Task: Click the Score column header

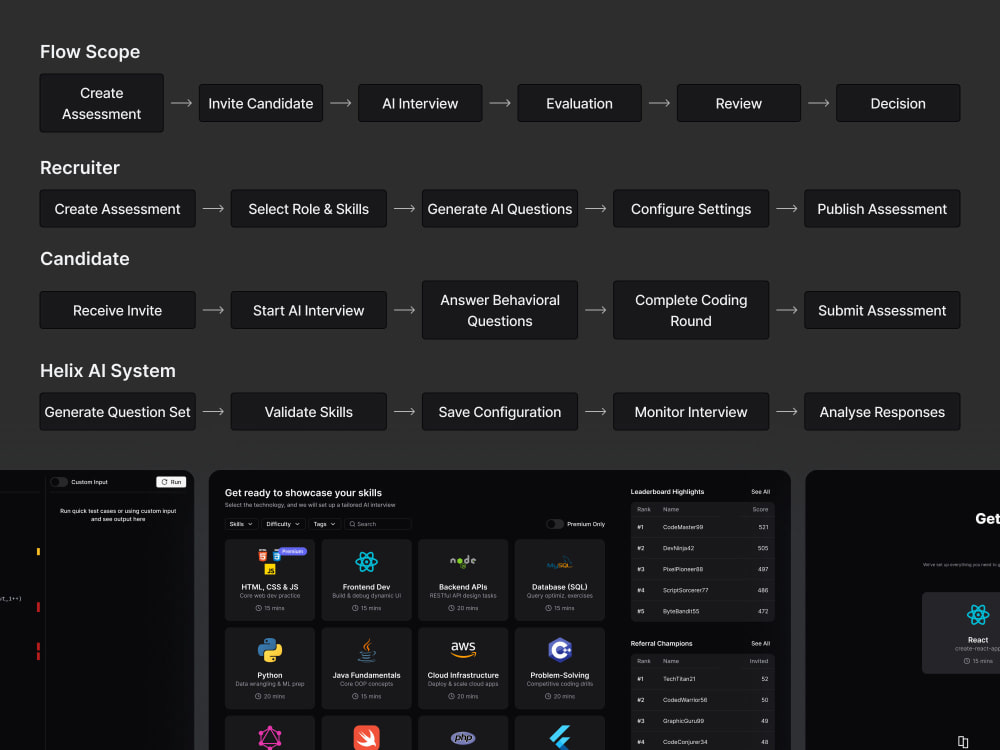Action: coord(760,510)
